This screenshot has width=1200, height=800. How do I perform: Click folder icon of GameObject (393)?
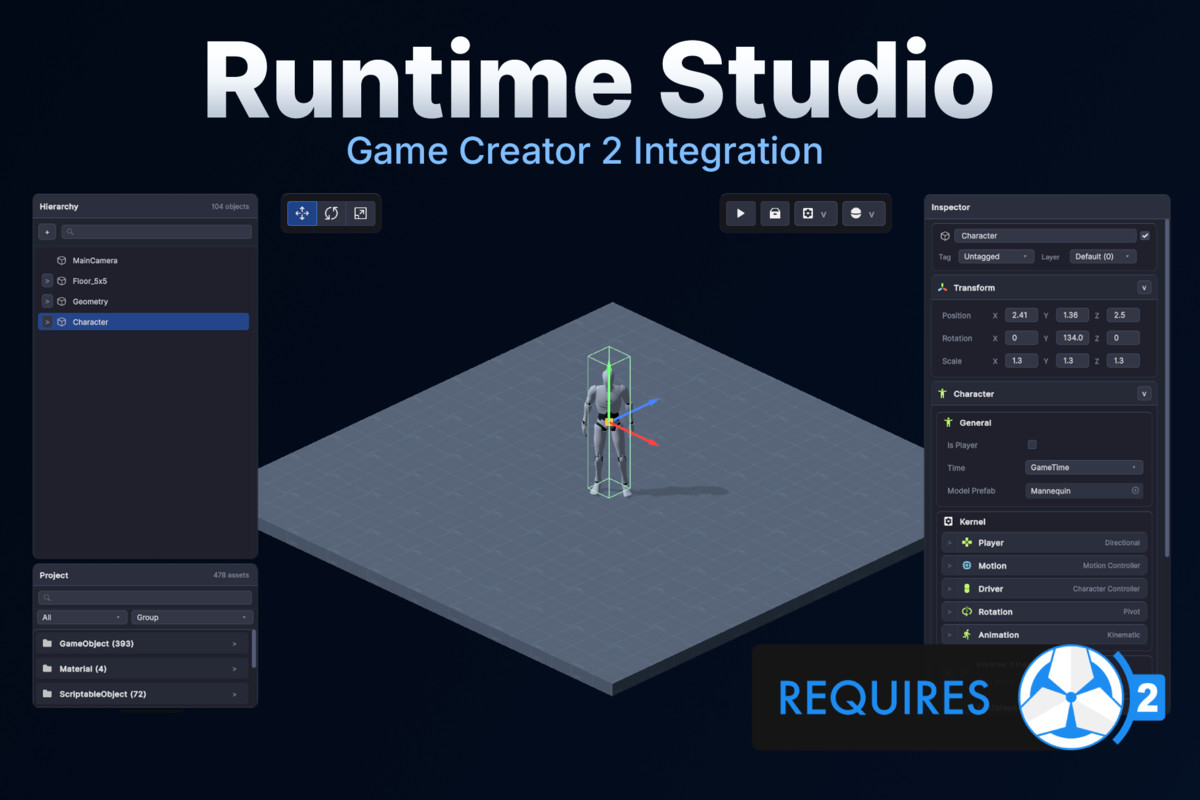coord(47,643)
